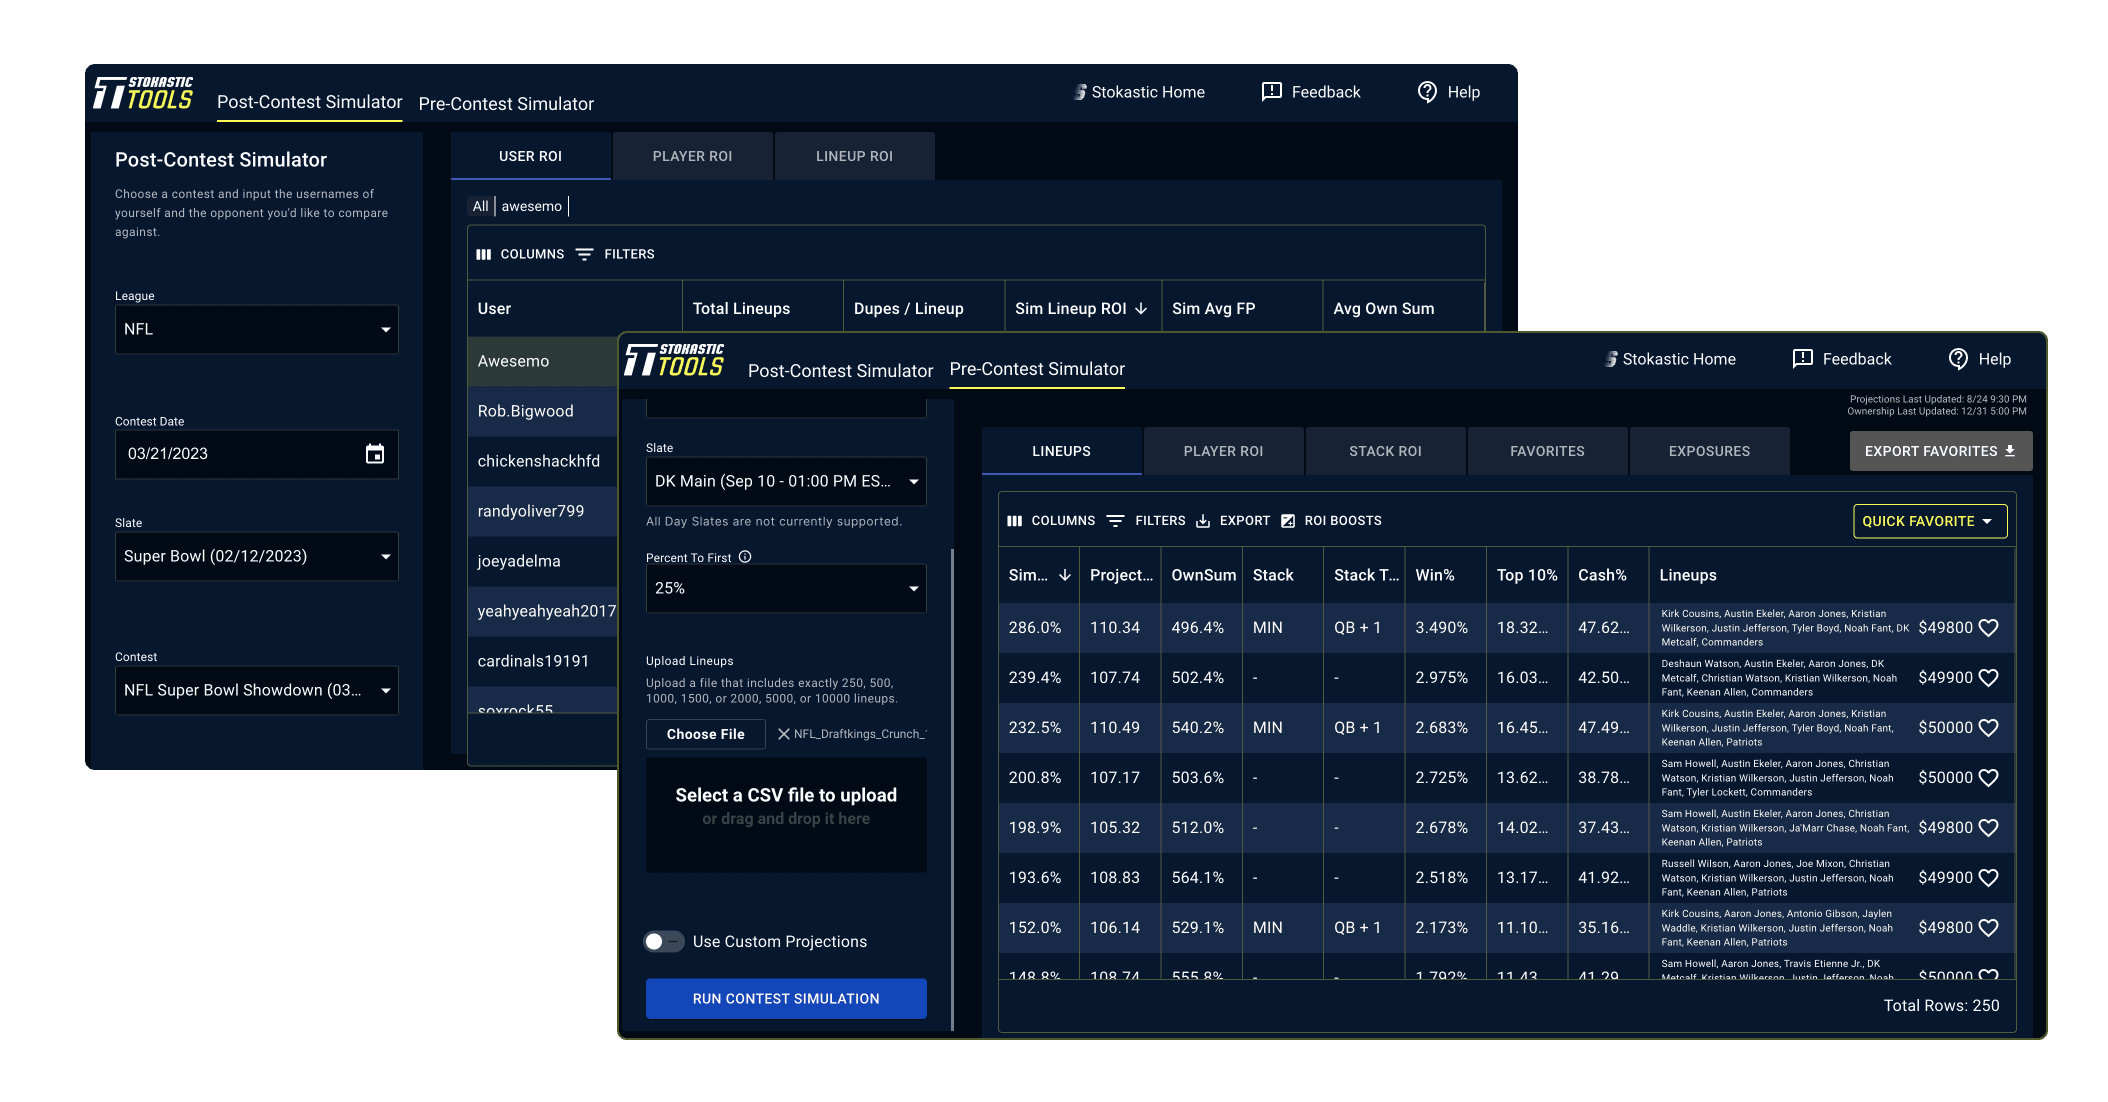This screenshot has height=1102, width=2108.
Task: Click Stokastic Home logo in Pre-Contest window
Action: (x=1611, y=359)
